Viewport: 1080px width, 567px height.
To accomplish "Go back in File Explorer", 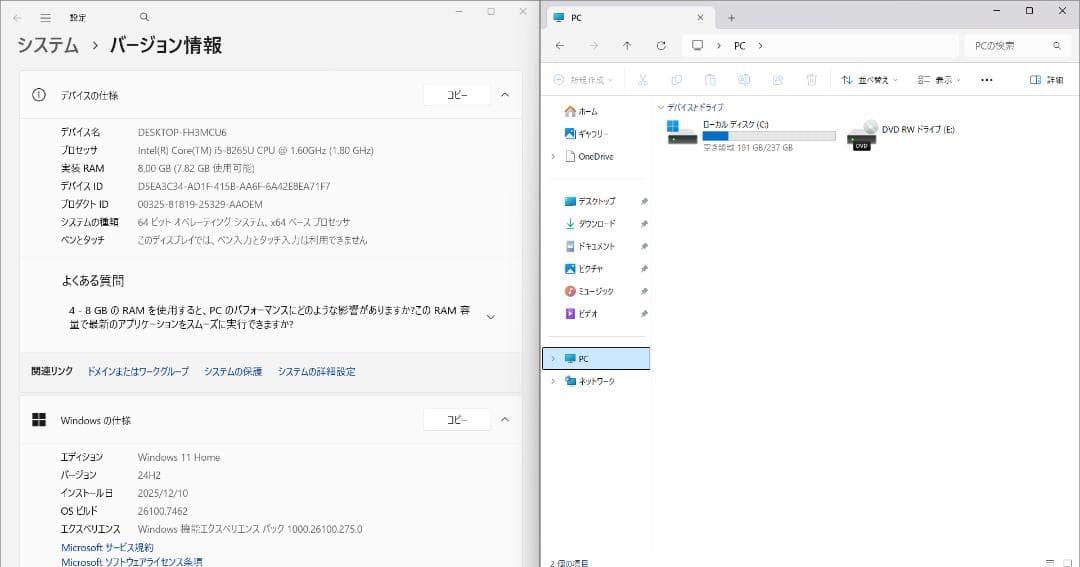I will coord(560,45).
